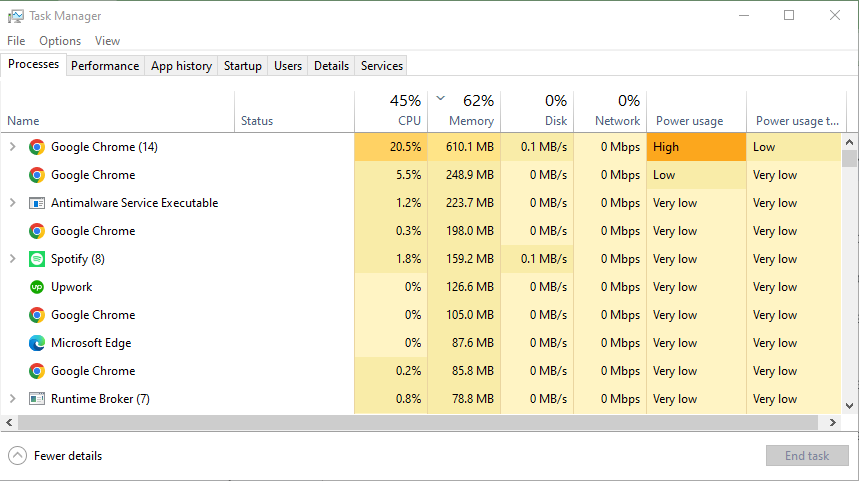The height and width of the screenshot is (481, 859).
Task: Open the Options menu
Action: pyautogui.click(x=60, y=41)
